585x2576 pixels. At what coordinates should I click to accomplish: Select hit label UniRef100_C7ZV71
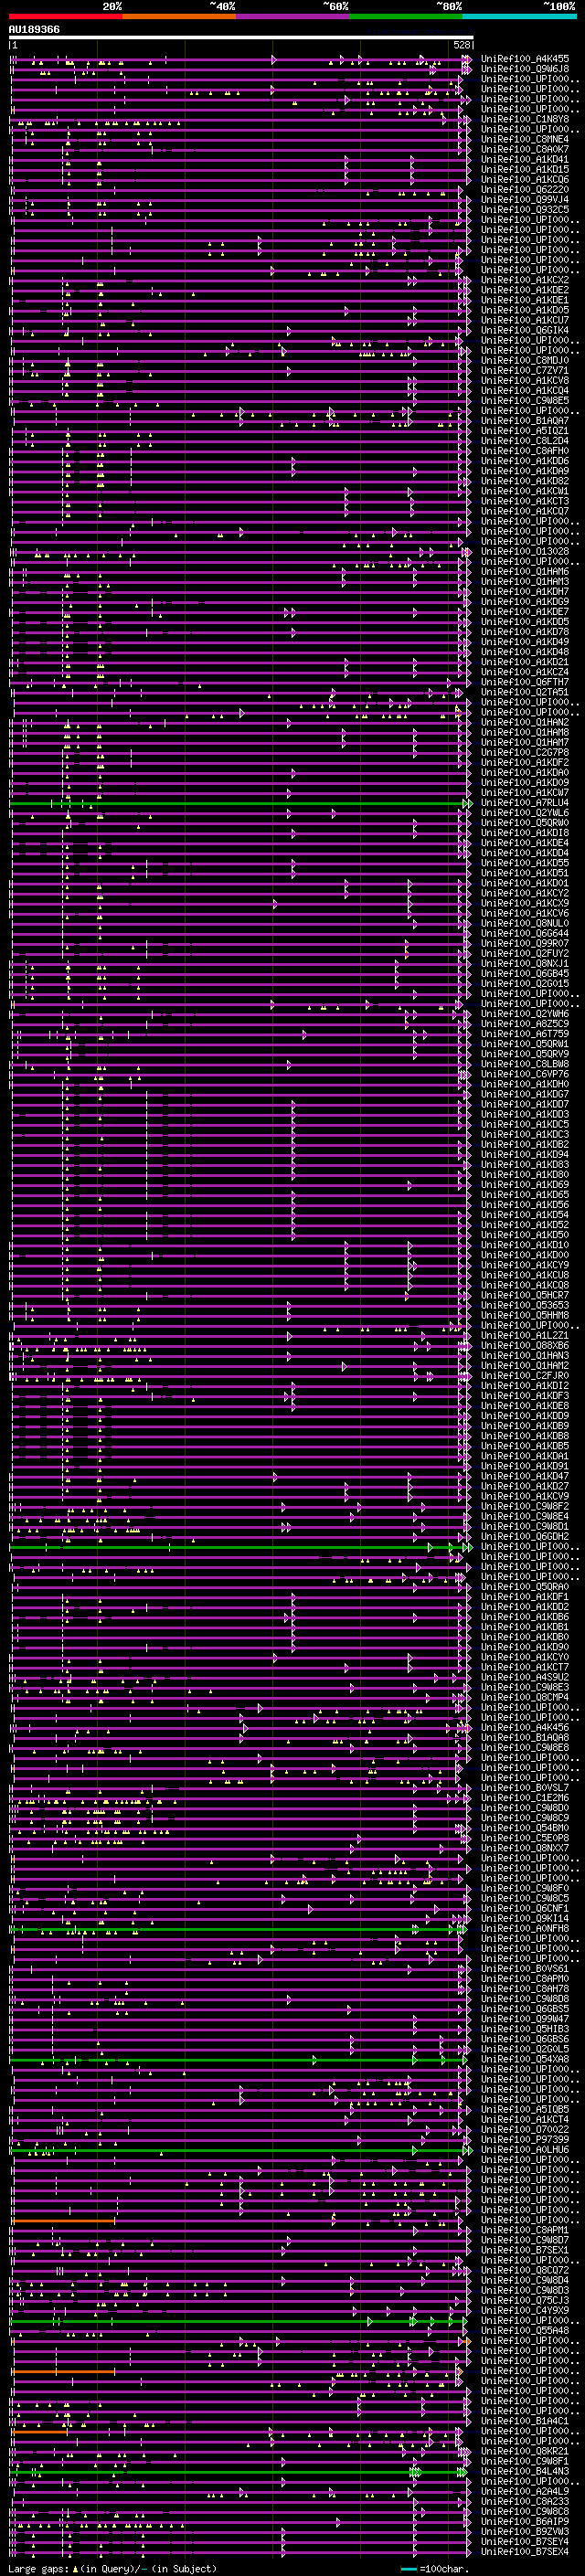click(525, 371)
